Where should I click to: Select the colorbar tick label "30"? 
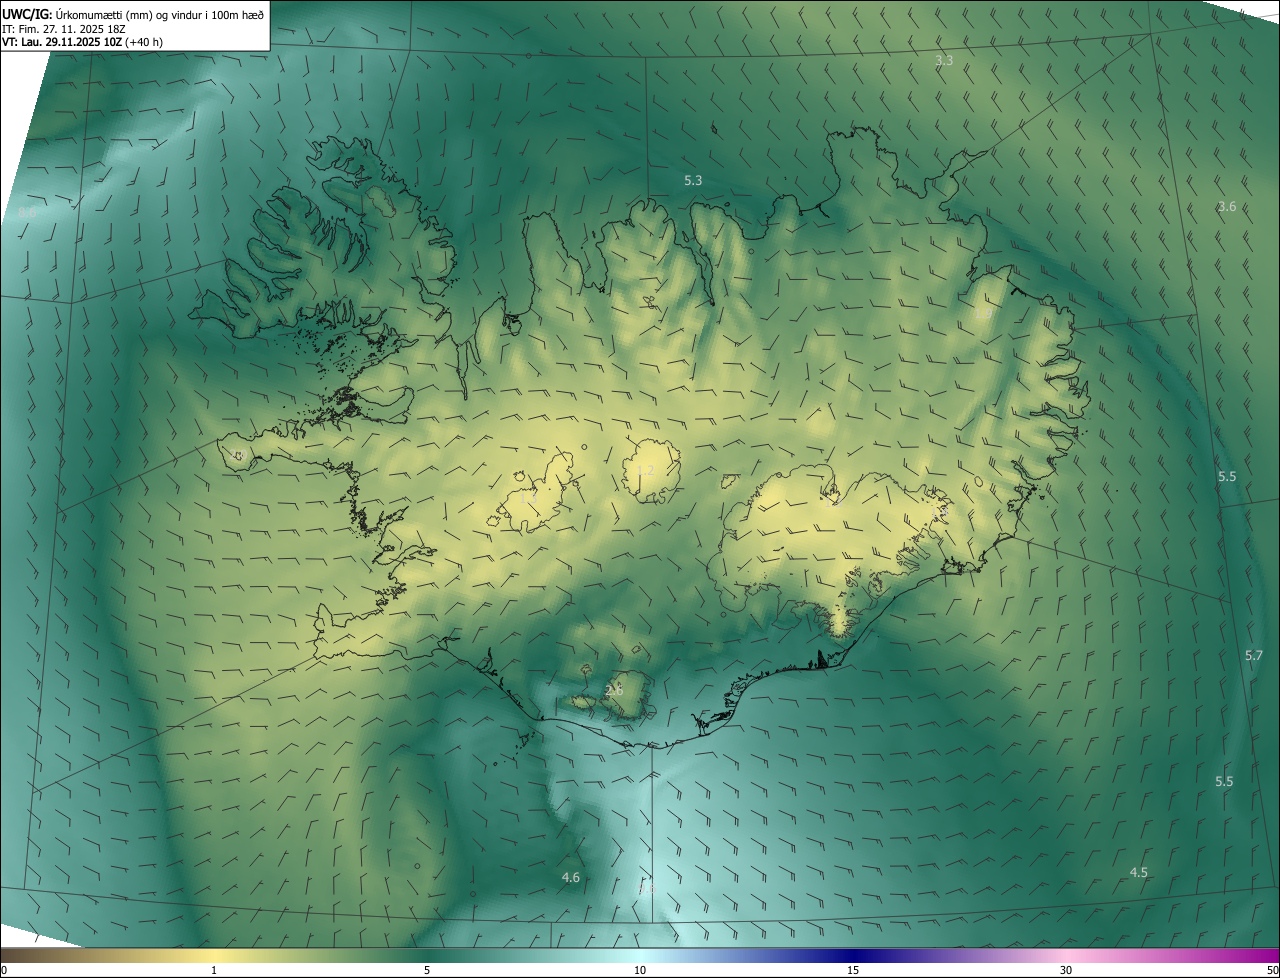point(1066,970)
